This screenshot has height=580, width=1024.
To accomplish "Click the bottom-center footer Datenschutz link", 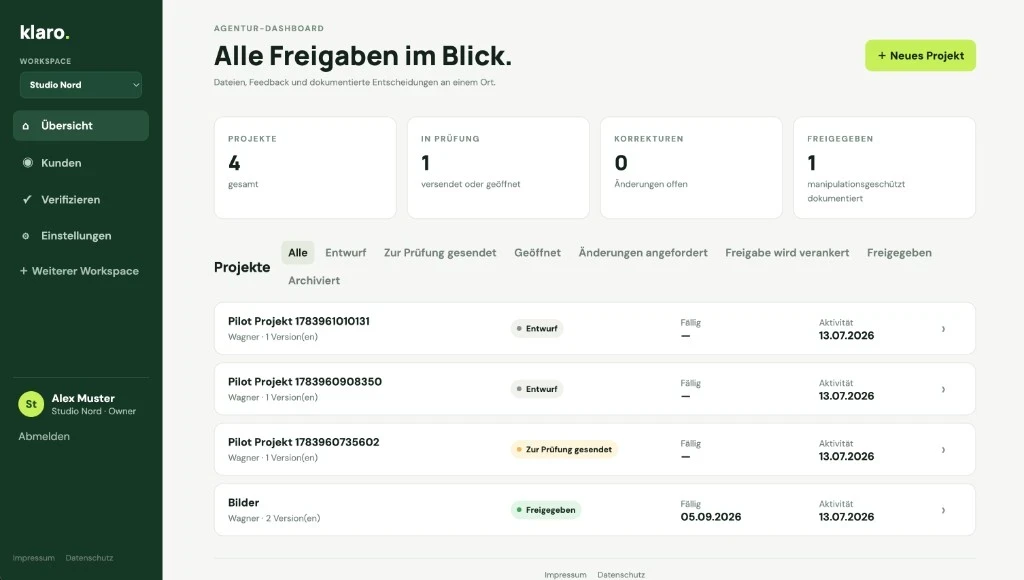I will (621, 575).
